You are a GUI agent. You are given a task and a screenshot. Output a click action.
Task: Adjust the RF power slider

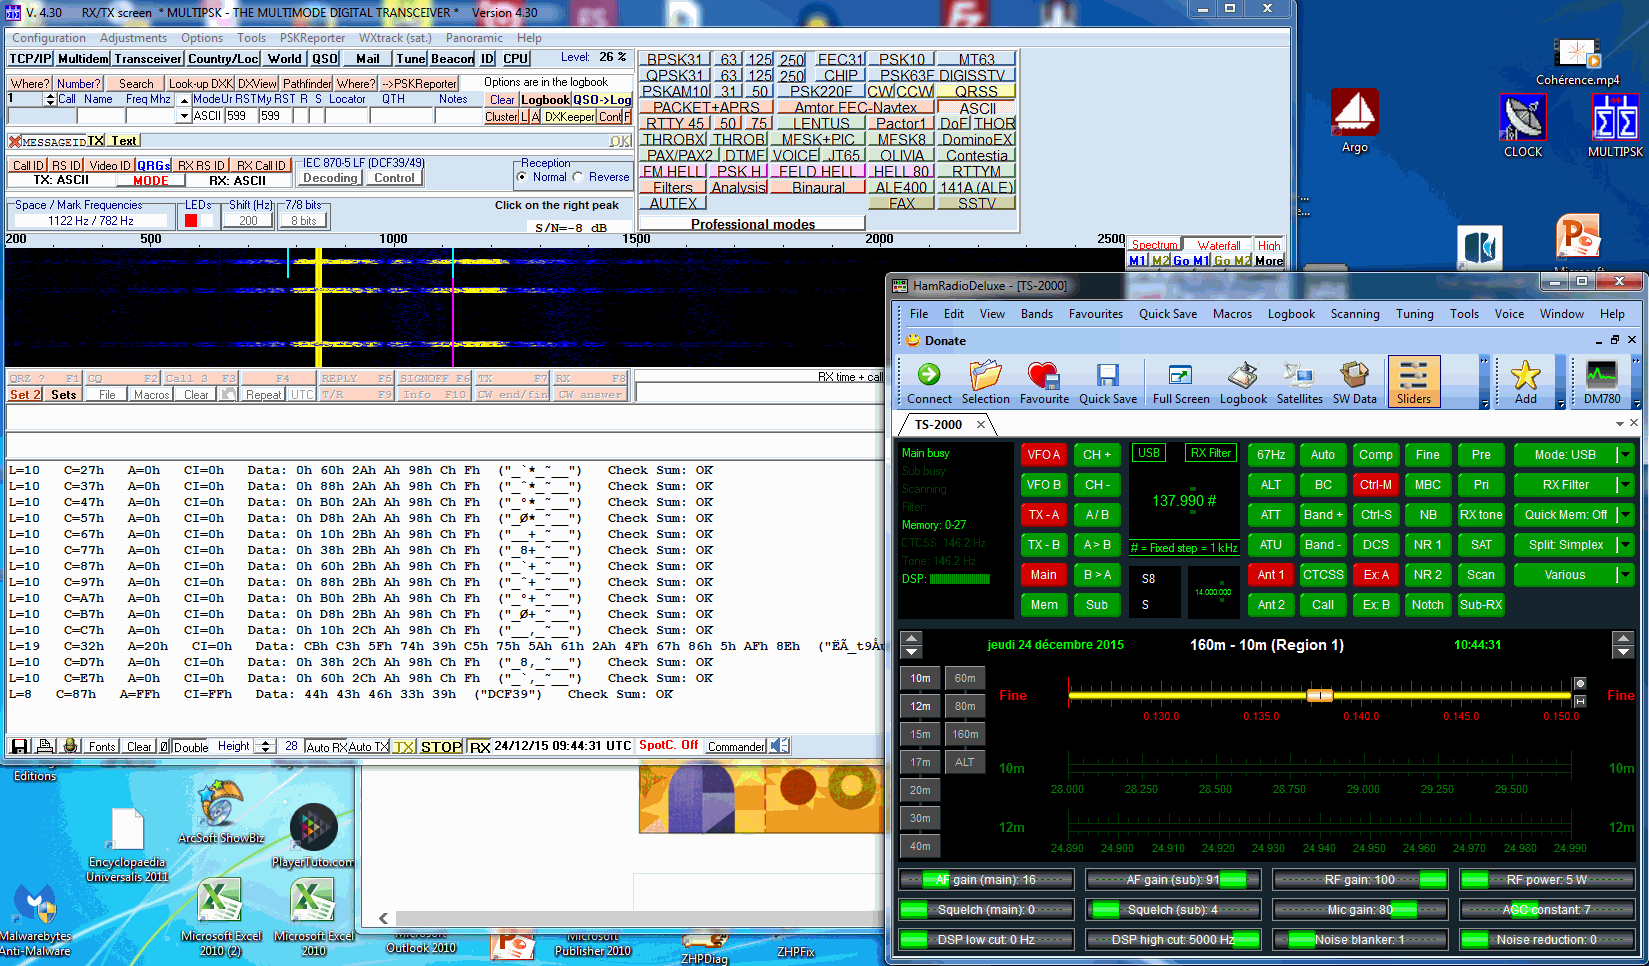click(x=1547, y=880)
